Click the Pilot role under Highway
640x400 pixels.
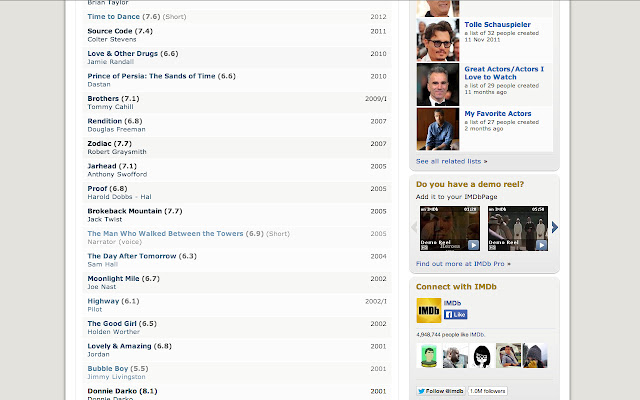pyautogui.click(x=95, y=309)
